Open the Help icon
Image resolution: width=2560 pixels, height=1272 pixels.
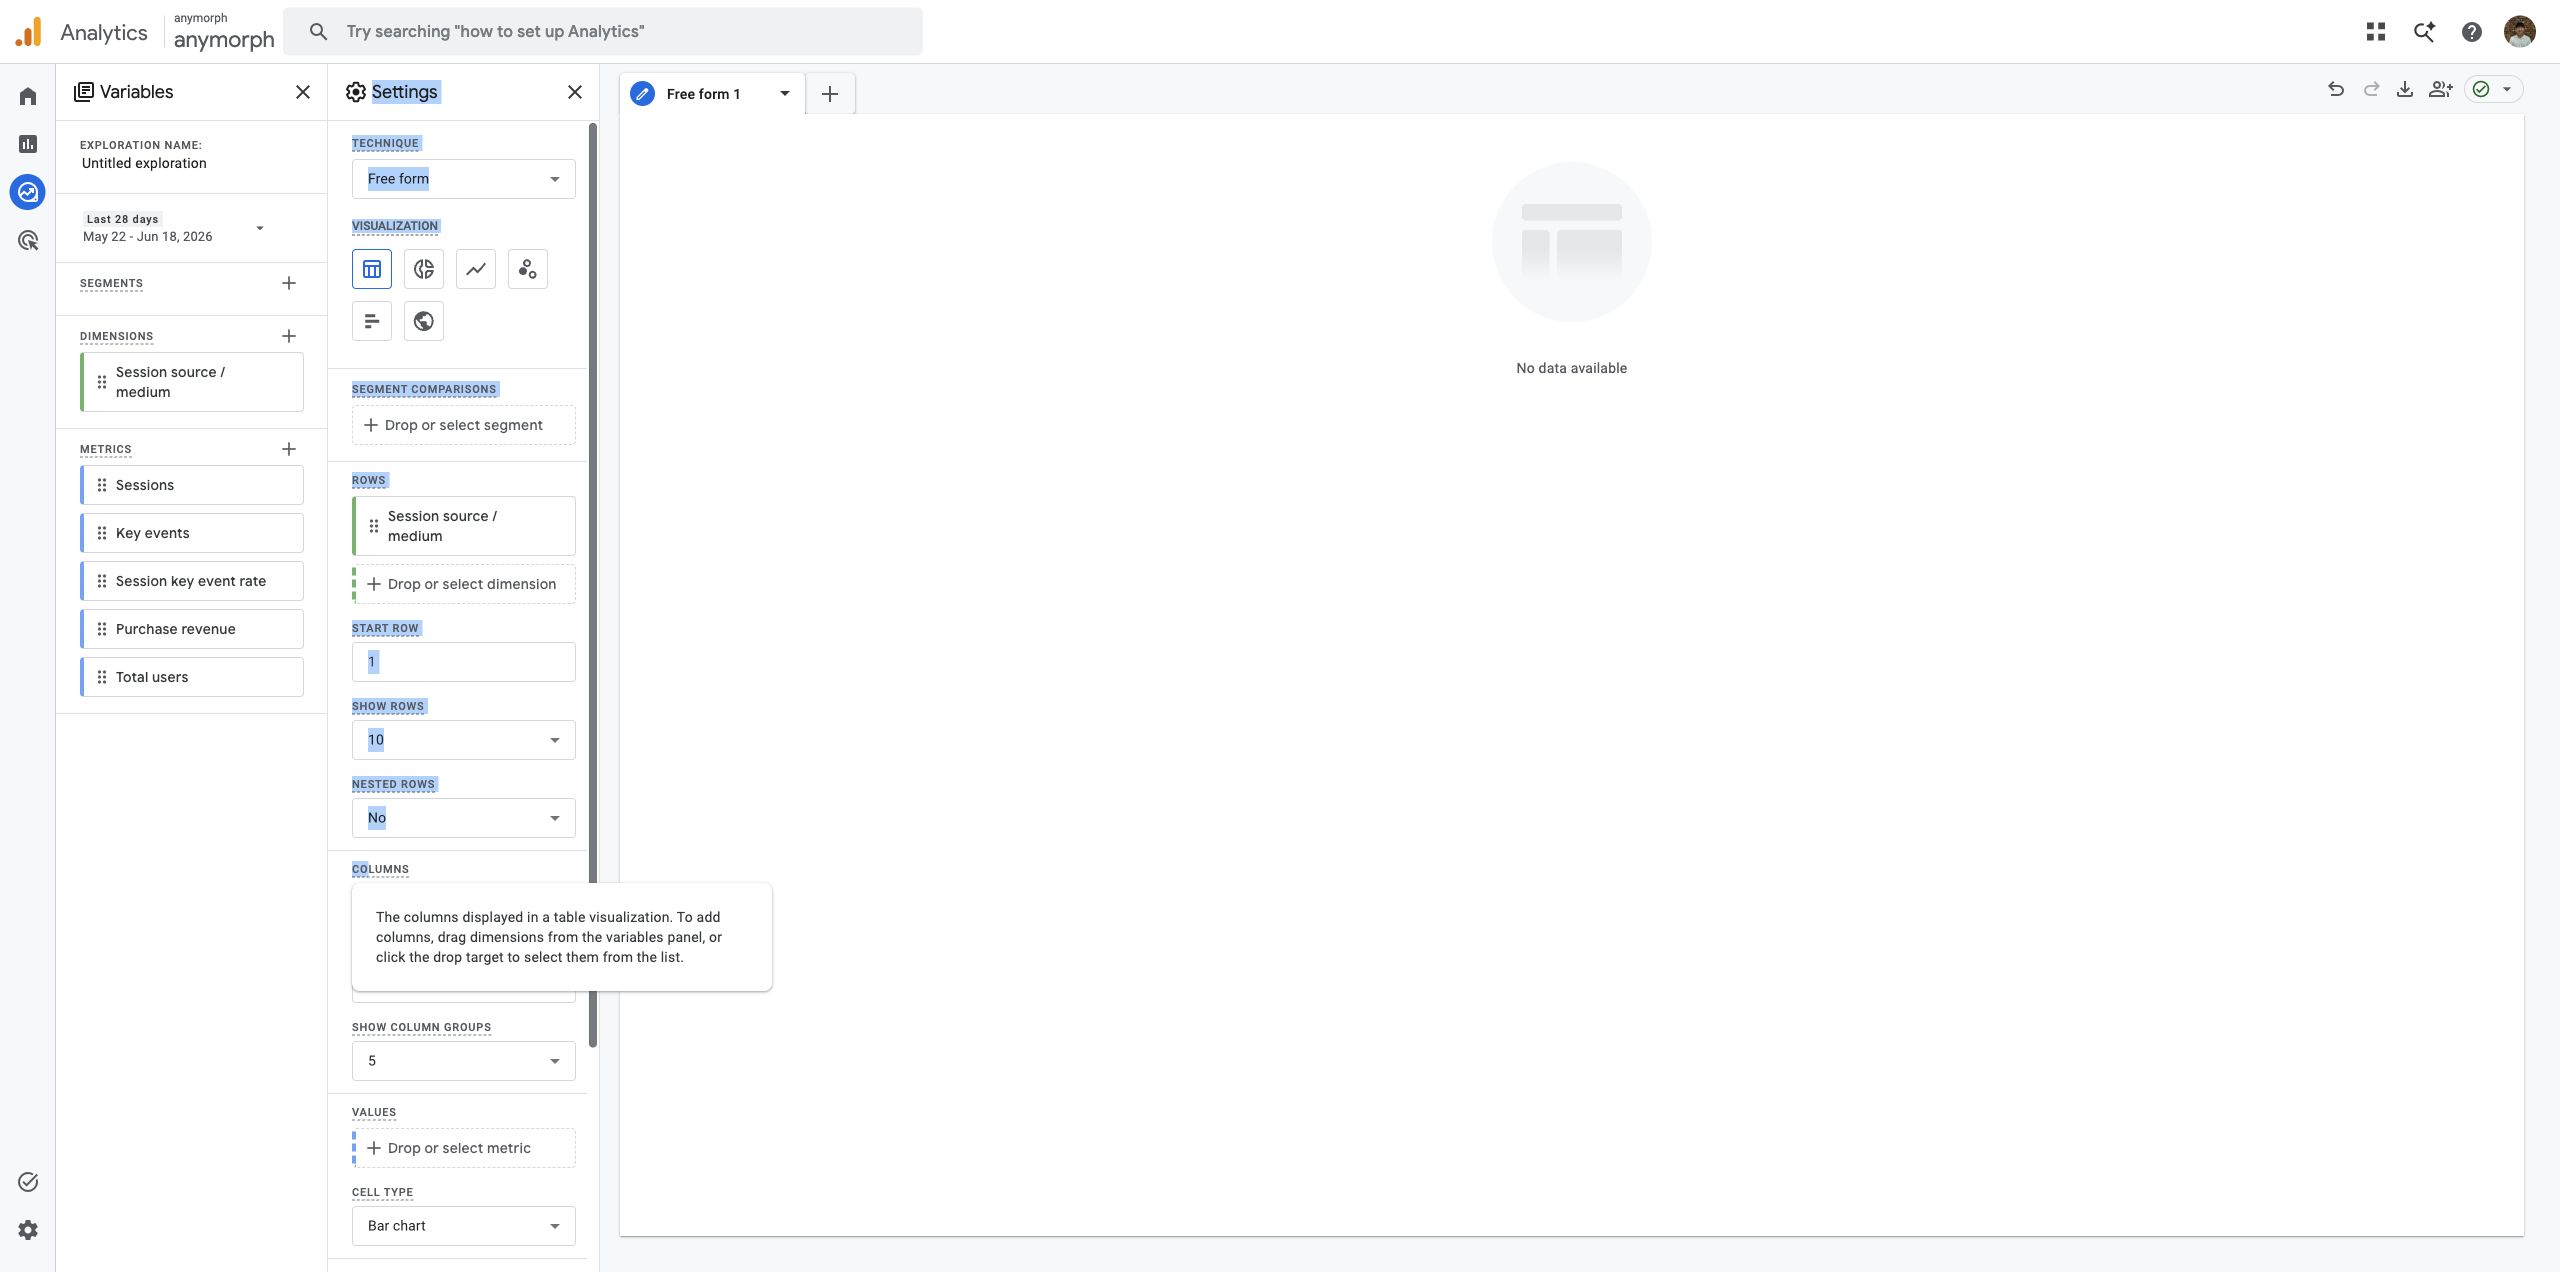(2472, 32)
